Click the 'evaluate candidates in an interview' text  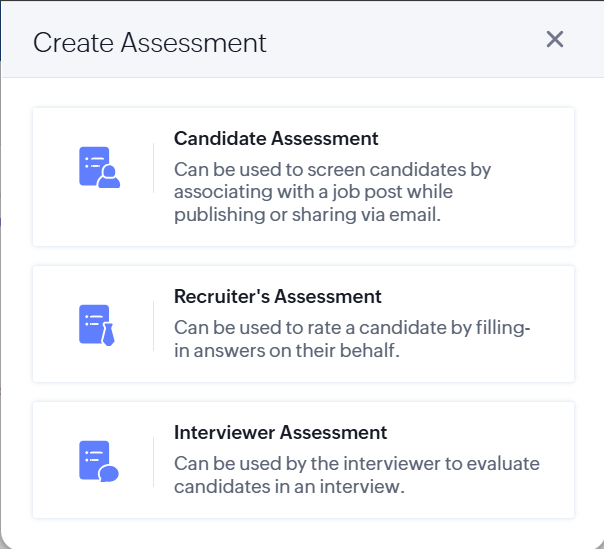pos(356,463)
